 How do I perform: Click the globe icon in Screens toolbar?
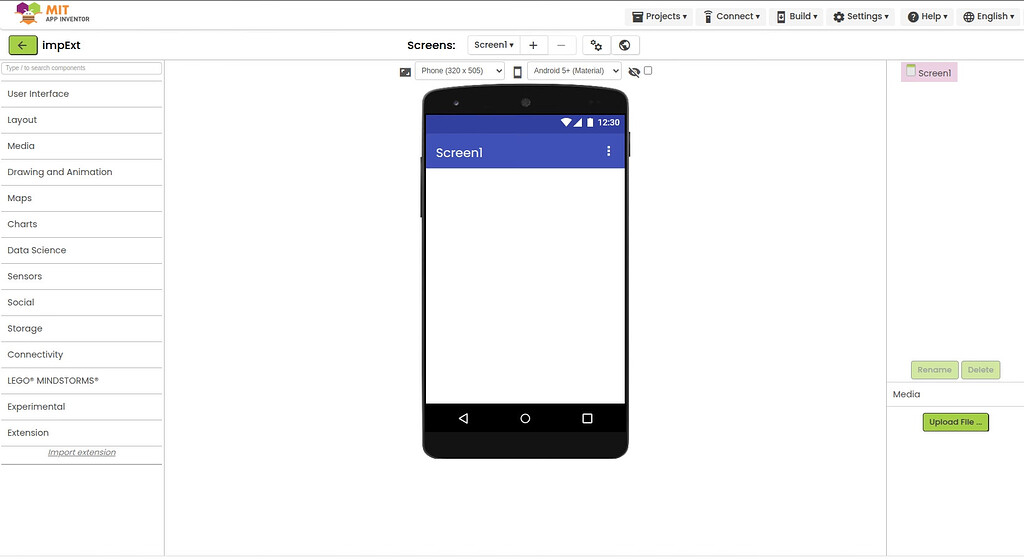point(625,45)
